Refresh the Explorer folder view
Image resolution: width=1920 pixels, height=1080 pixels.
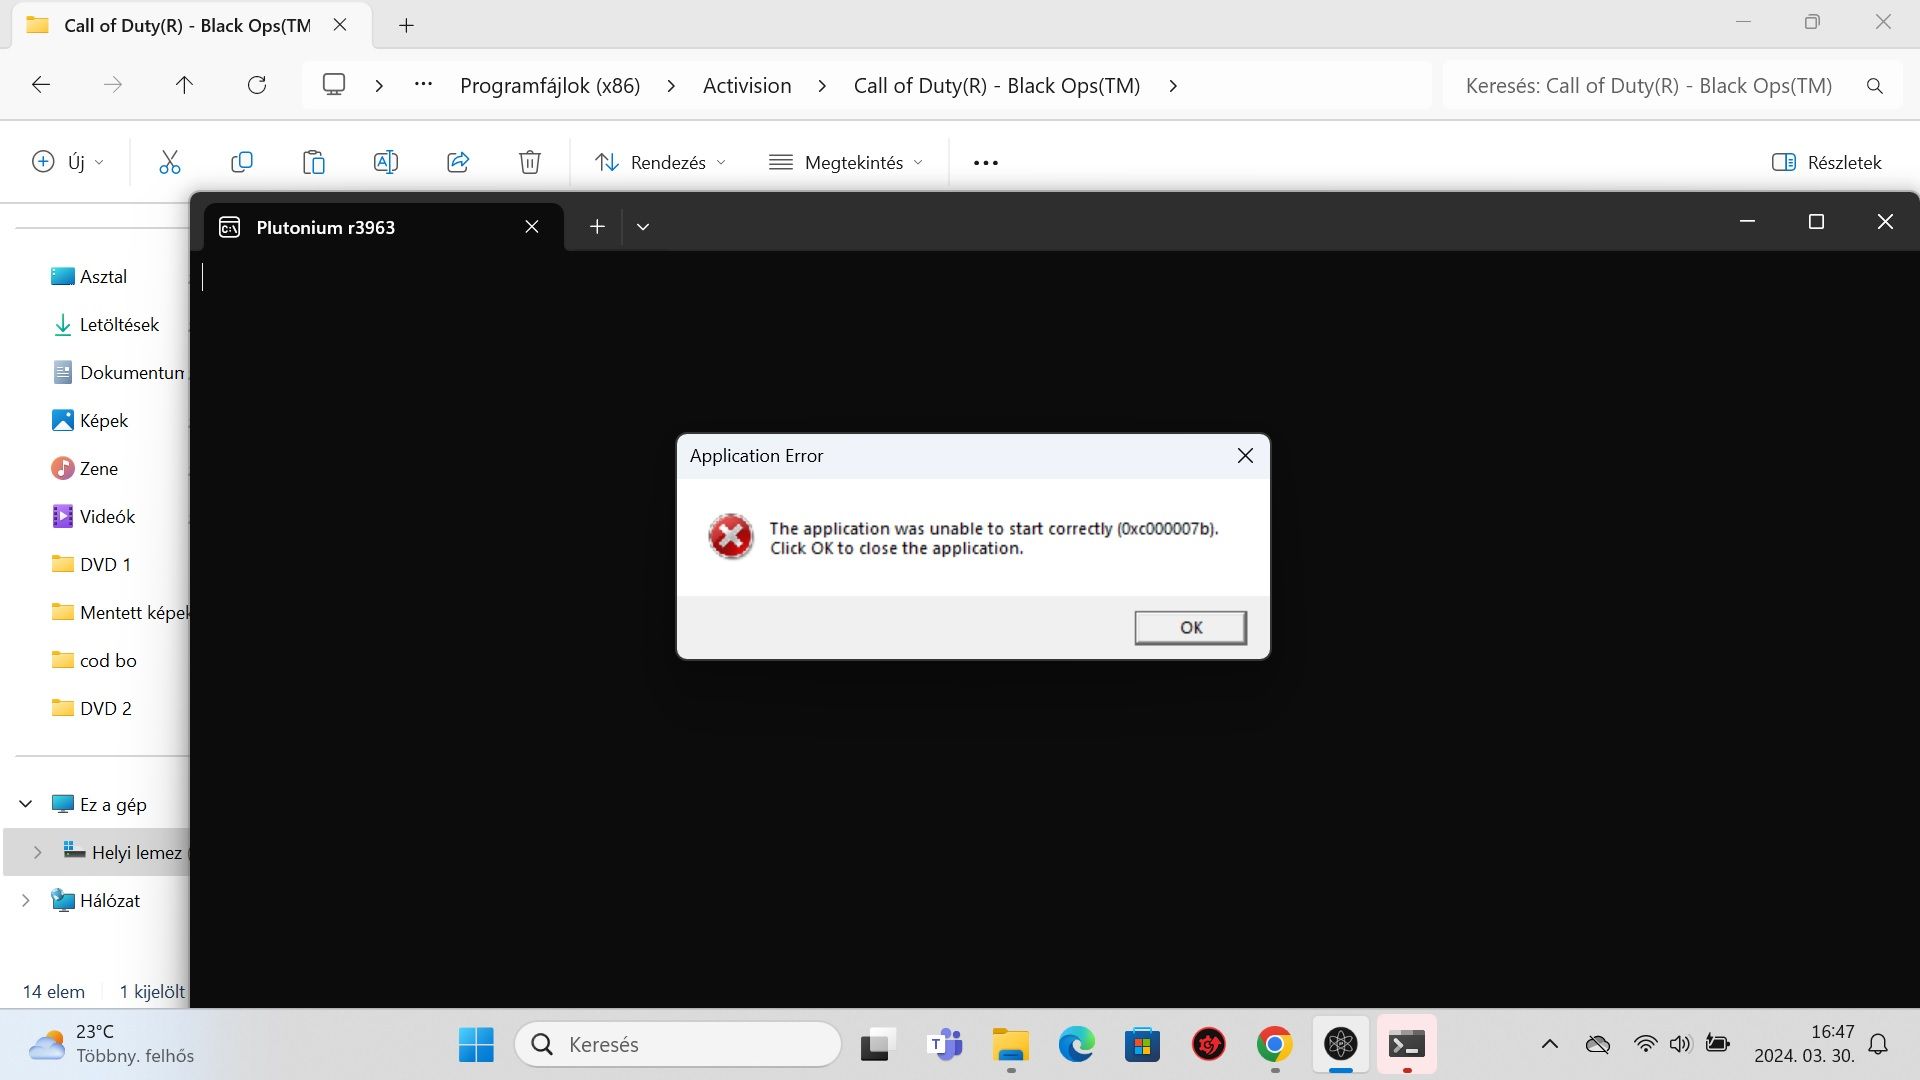[x=257, y=85]
